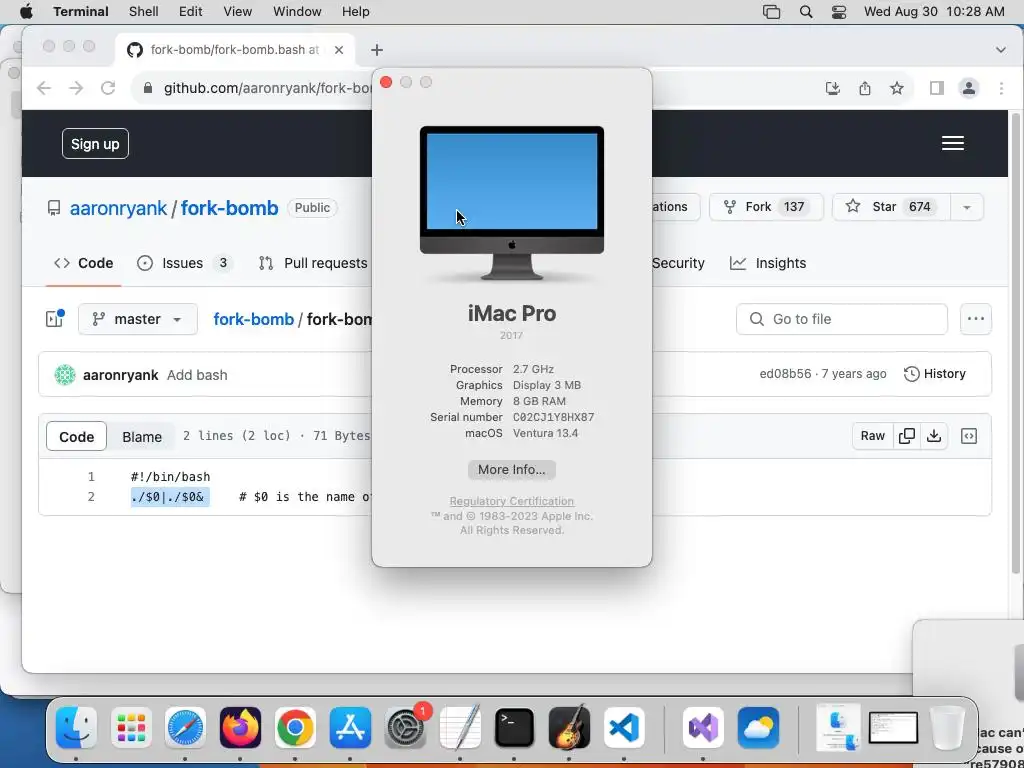This screenshot has height=768, width=1024.
Task: Copy raw file contents icon
Action: [x=906, y=436]
